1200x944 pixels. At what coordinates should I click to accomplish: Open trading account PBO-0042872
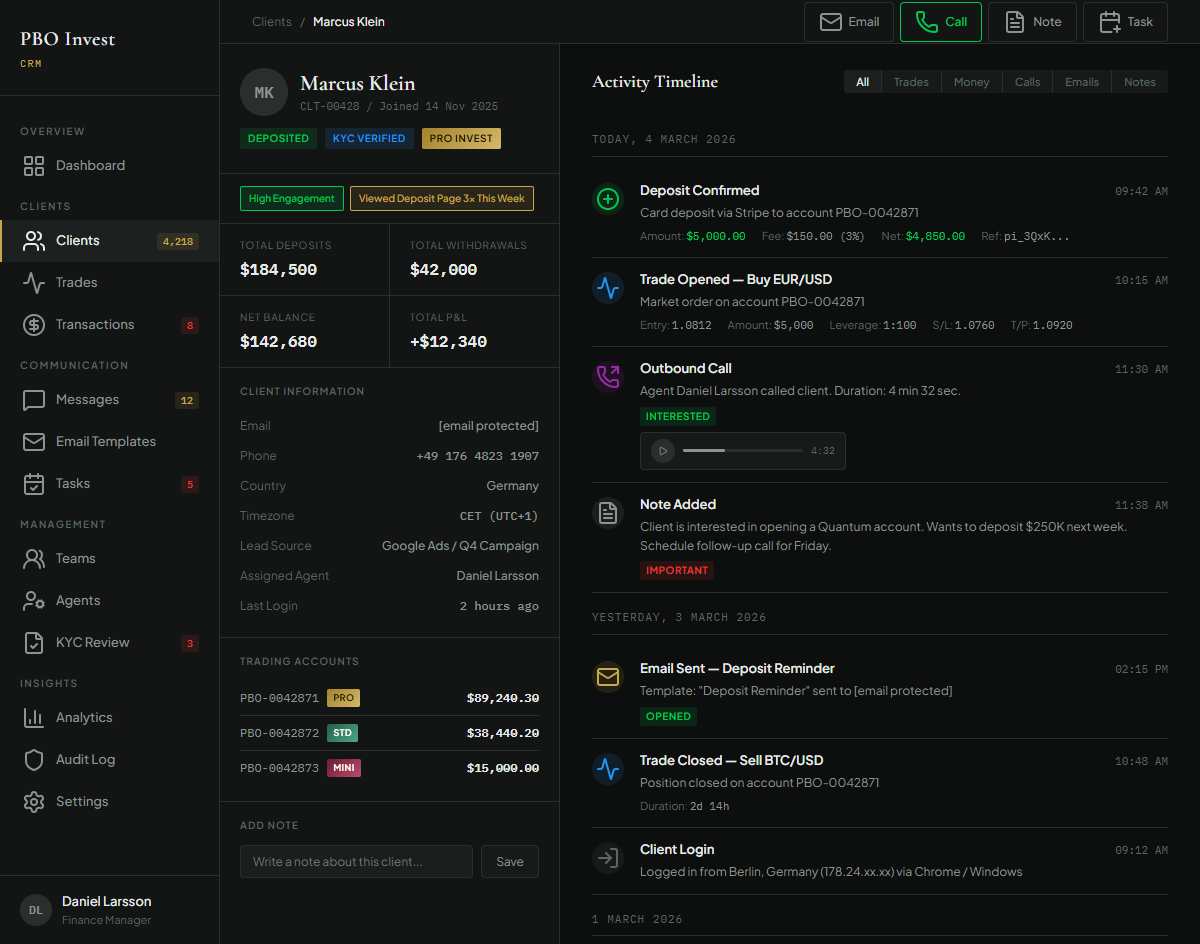pyautogui.click(x=279, y=733)
